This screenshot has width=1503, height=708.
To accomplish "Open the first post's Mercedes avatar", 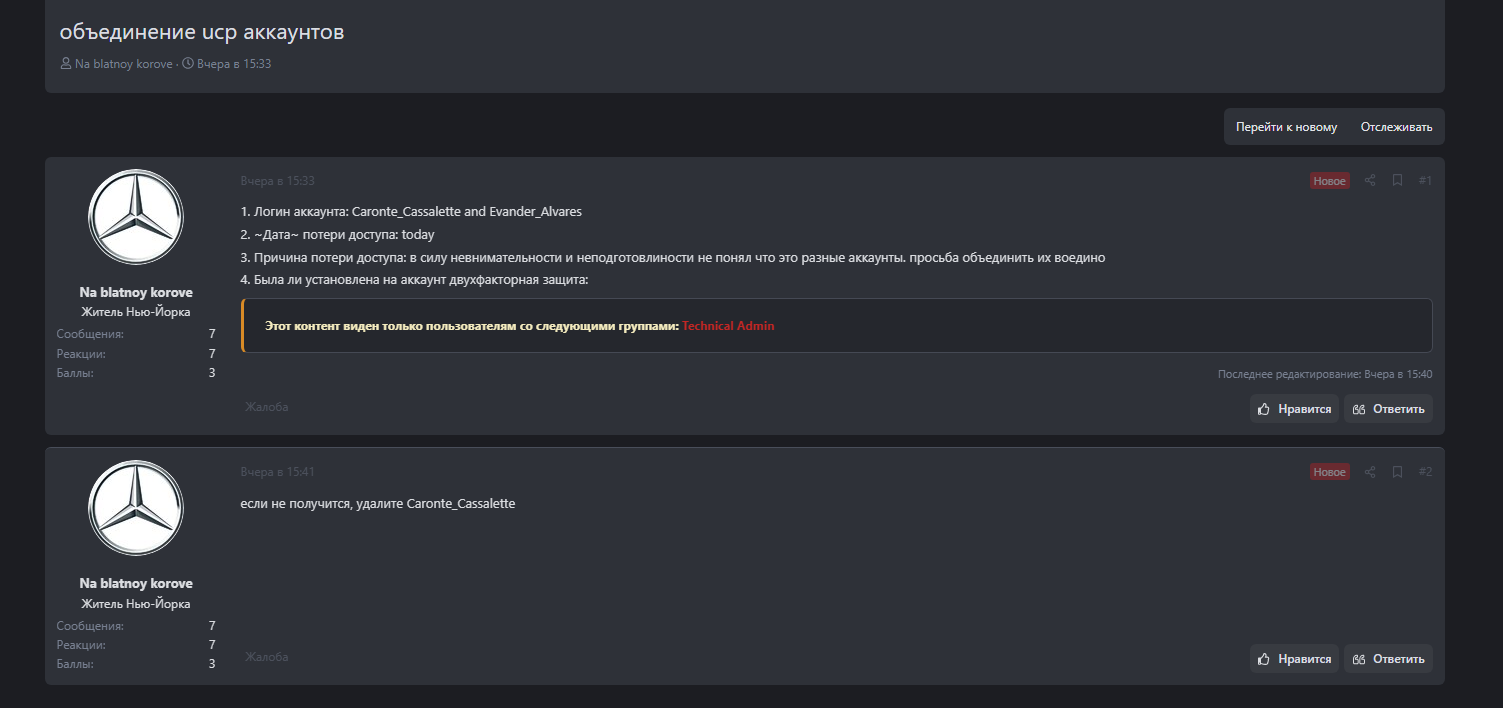I will [x=136, y=217].
